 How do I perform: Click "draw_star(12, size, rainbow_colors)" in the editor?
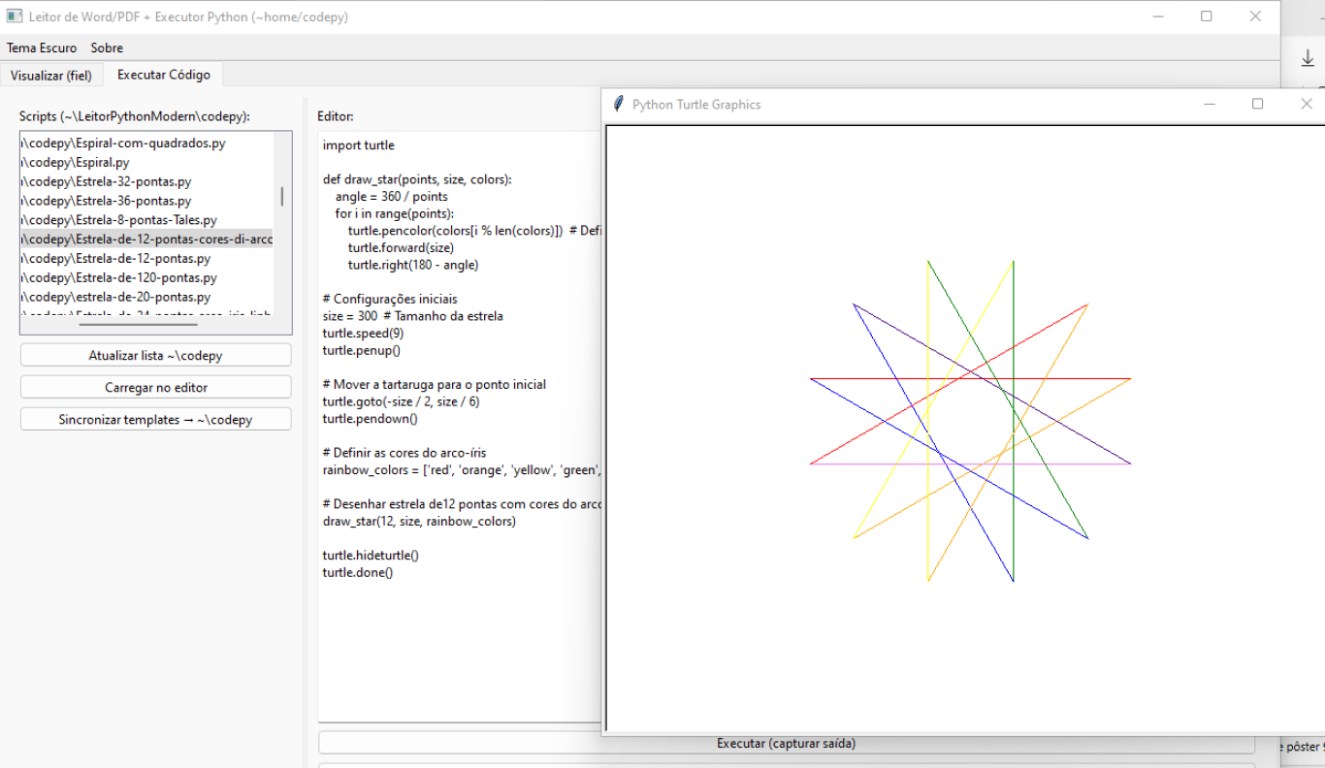click(419, 521)
